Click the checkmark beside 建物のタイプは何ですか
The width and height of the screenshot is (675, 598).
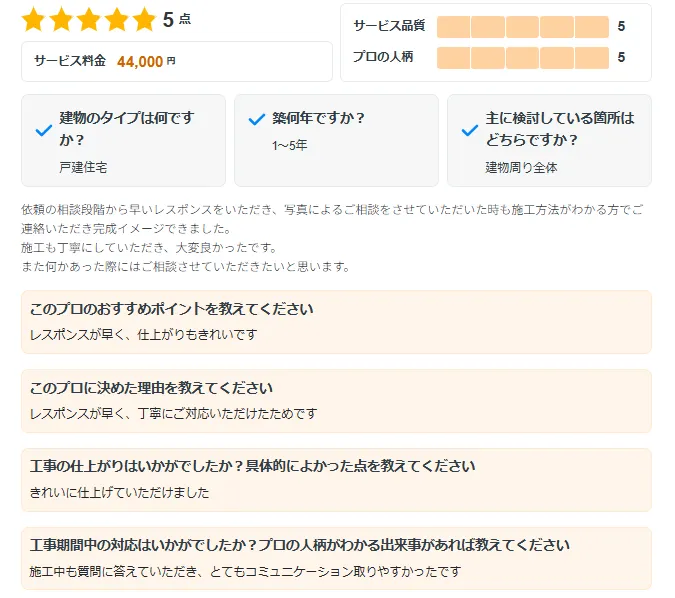tap(43, 130)
